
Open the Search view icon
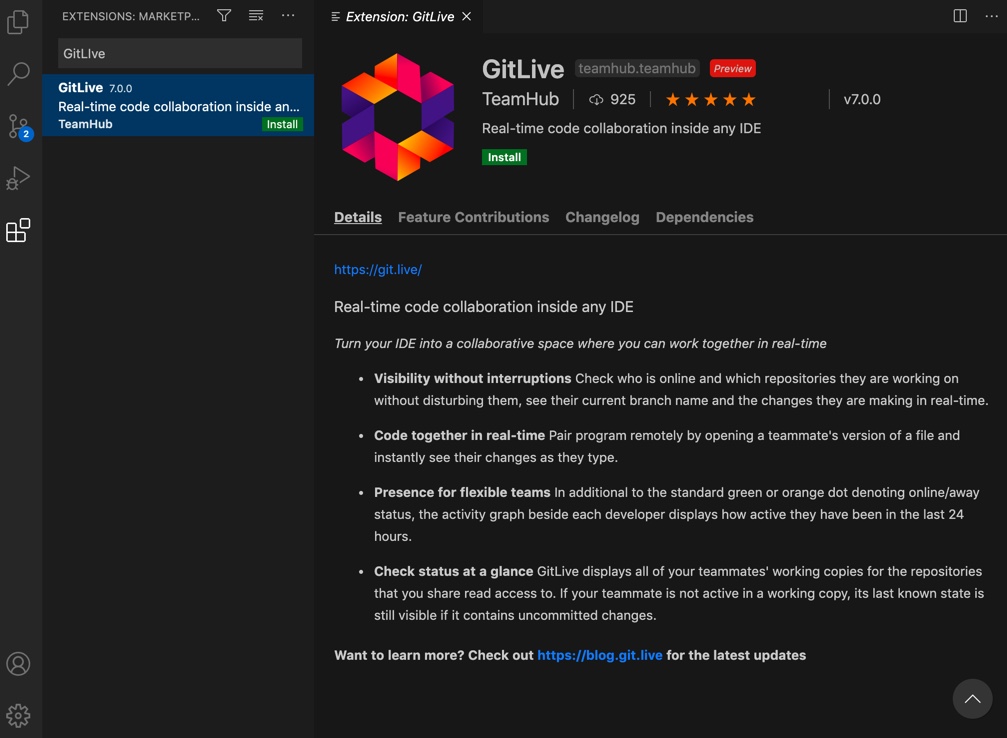tap(18, 74)
